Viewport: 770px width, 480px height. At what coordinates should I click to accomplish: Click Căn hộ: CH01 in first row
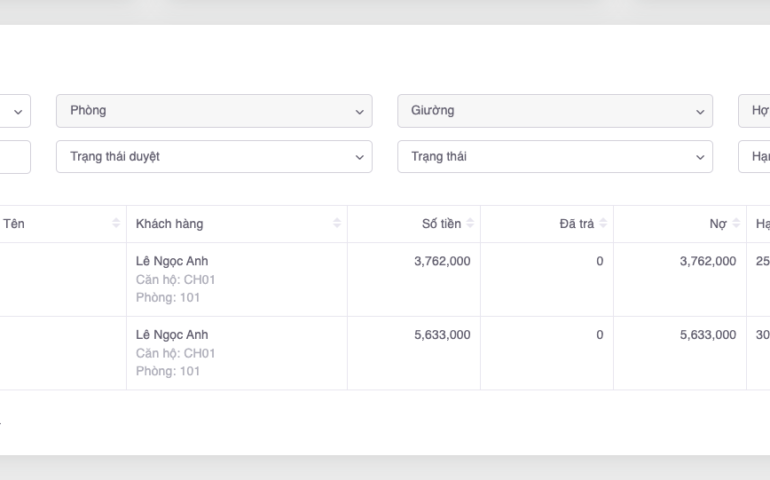click(176, 280)
